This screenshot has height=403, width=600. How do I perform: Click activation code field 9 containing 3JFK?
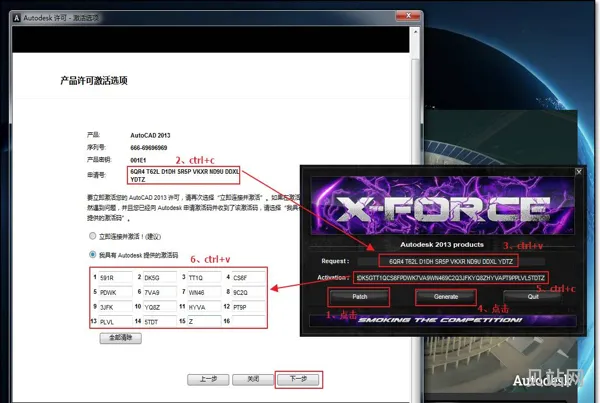[x=115, y=307]
